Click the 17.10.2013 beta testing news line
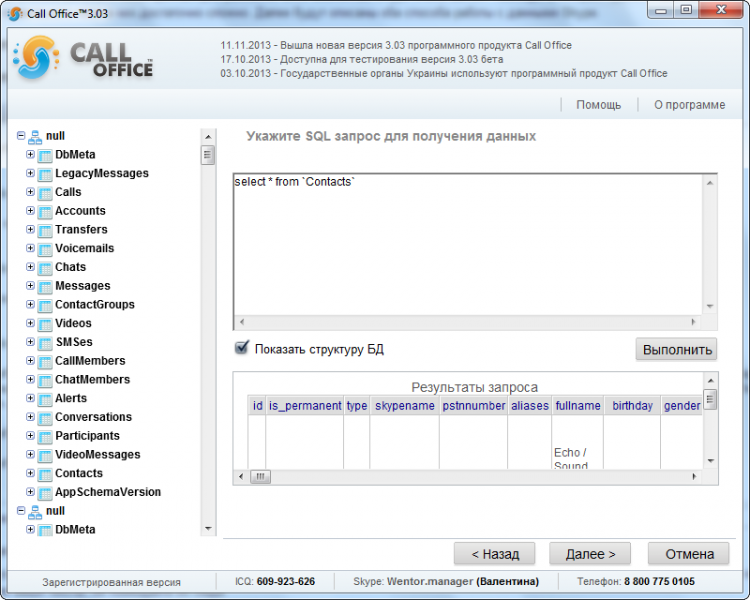Screen dimensions: 750x600 (x=362, y=59)
